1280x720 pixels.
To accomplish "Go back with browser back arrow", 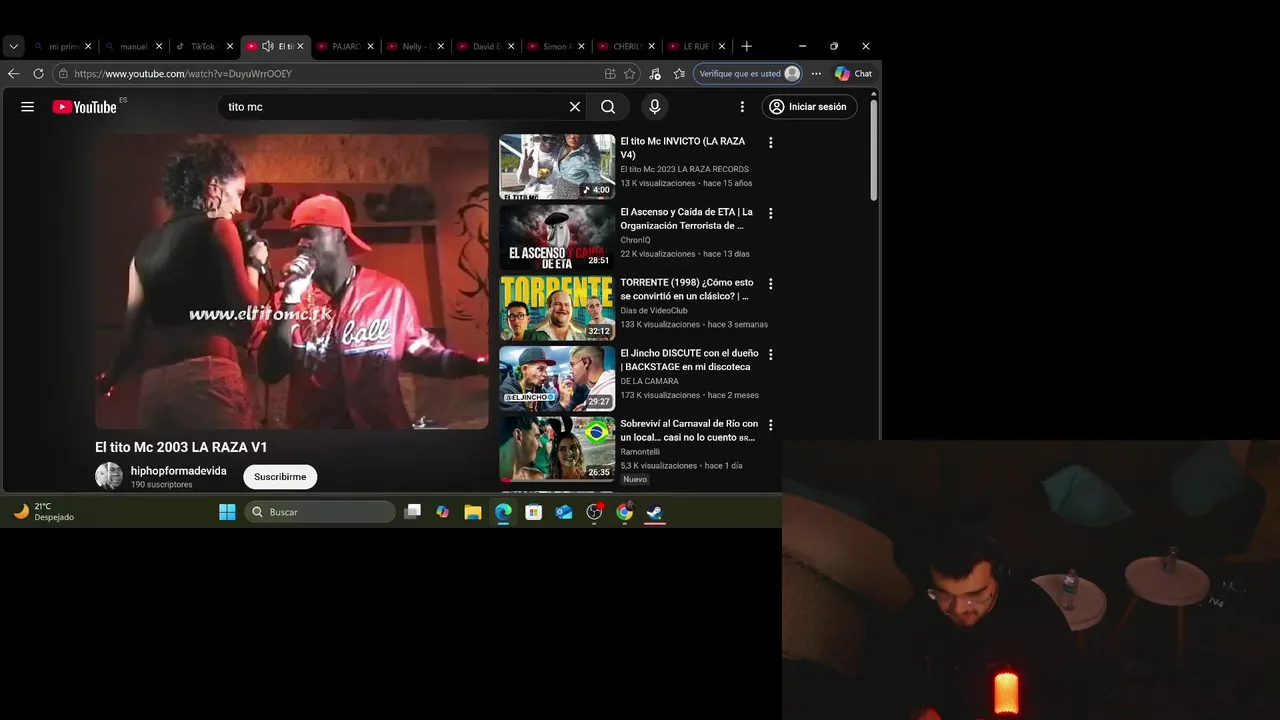I will tap(13, 74).
